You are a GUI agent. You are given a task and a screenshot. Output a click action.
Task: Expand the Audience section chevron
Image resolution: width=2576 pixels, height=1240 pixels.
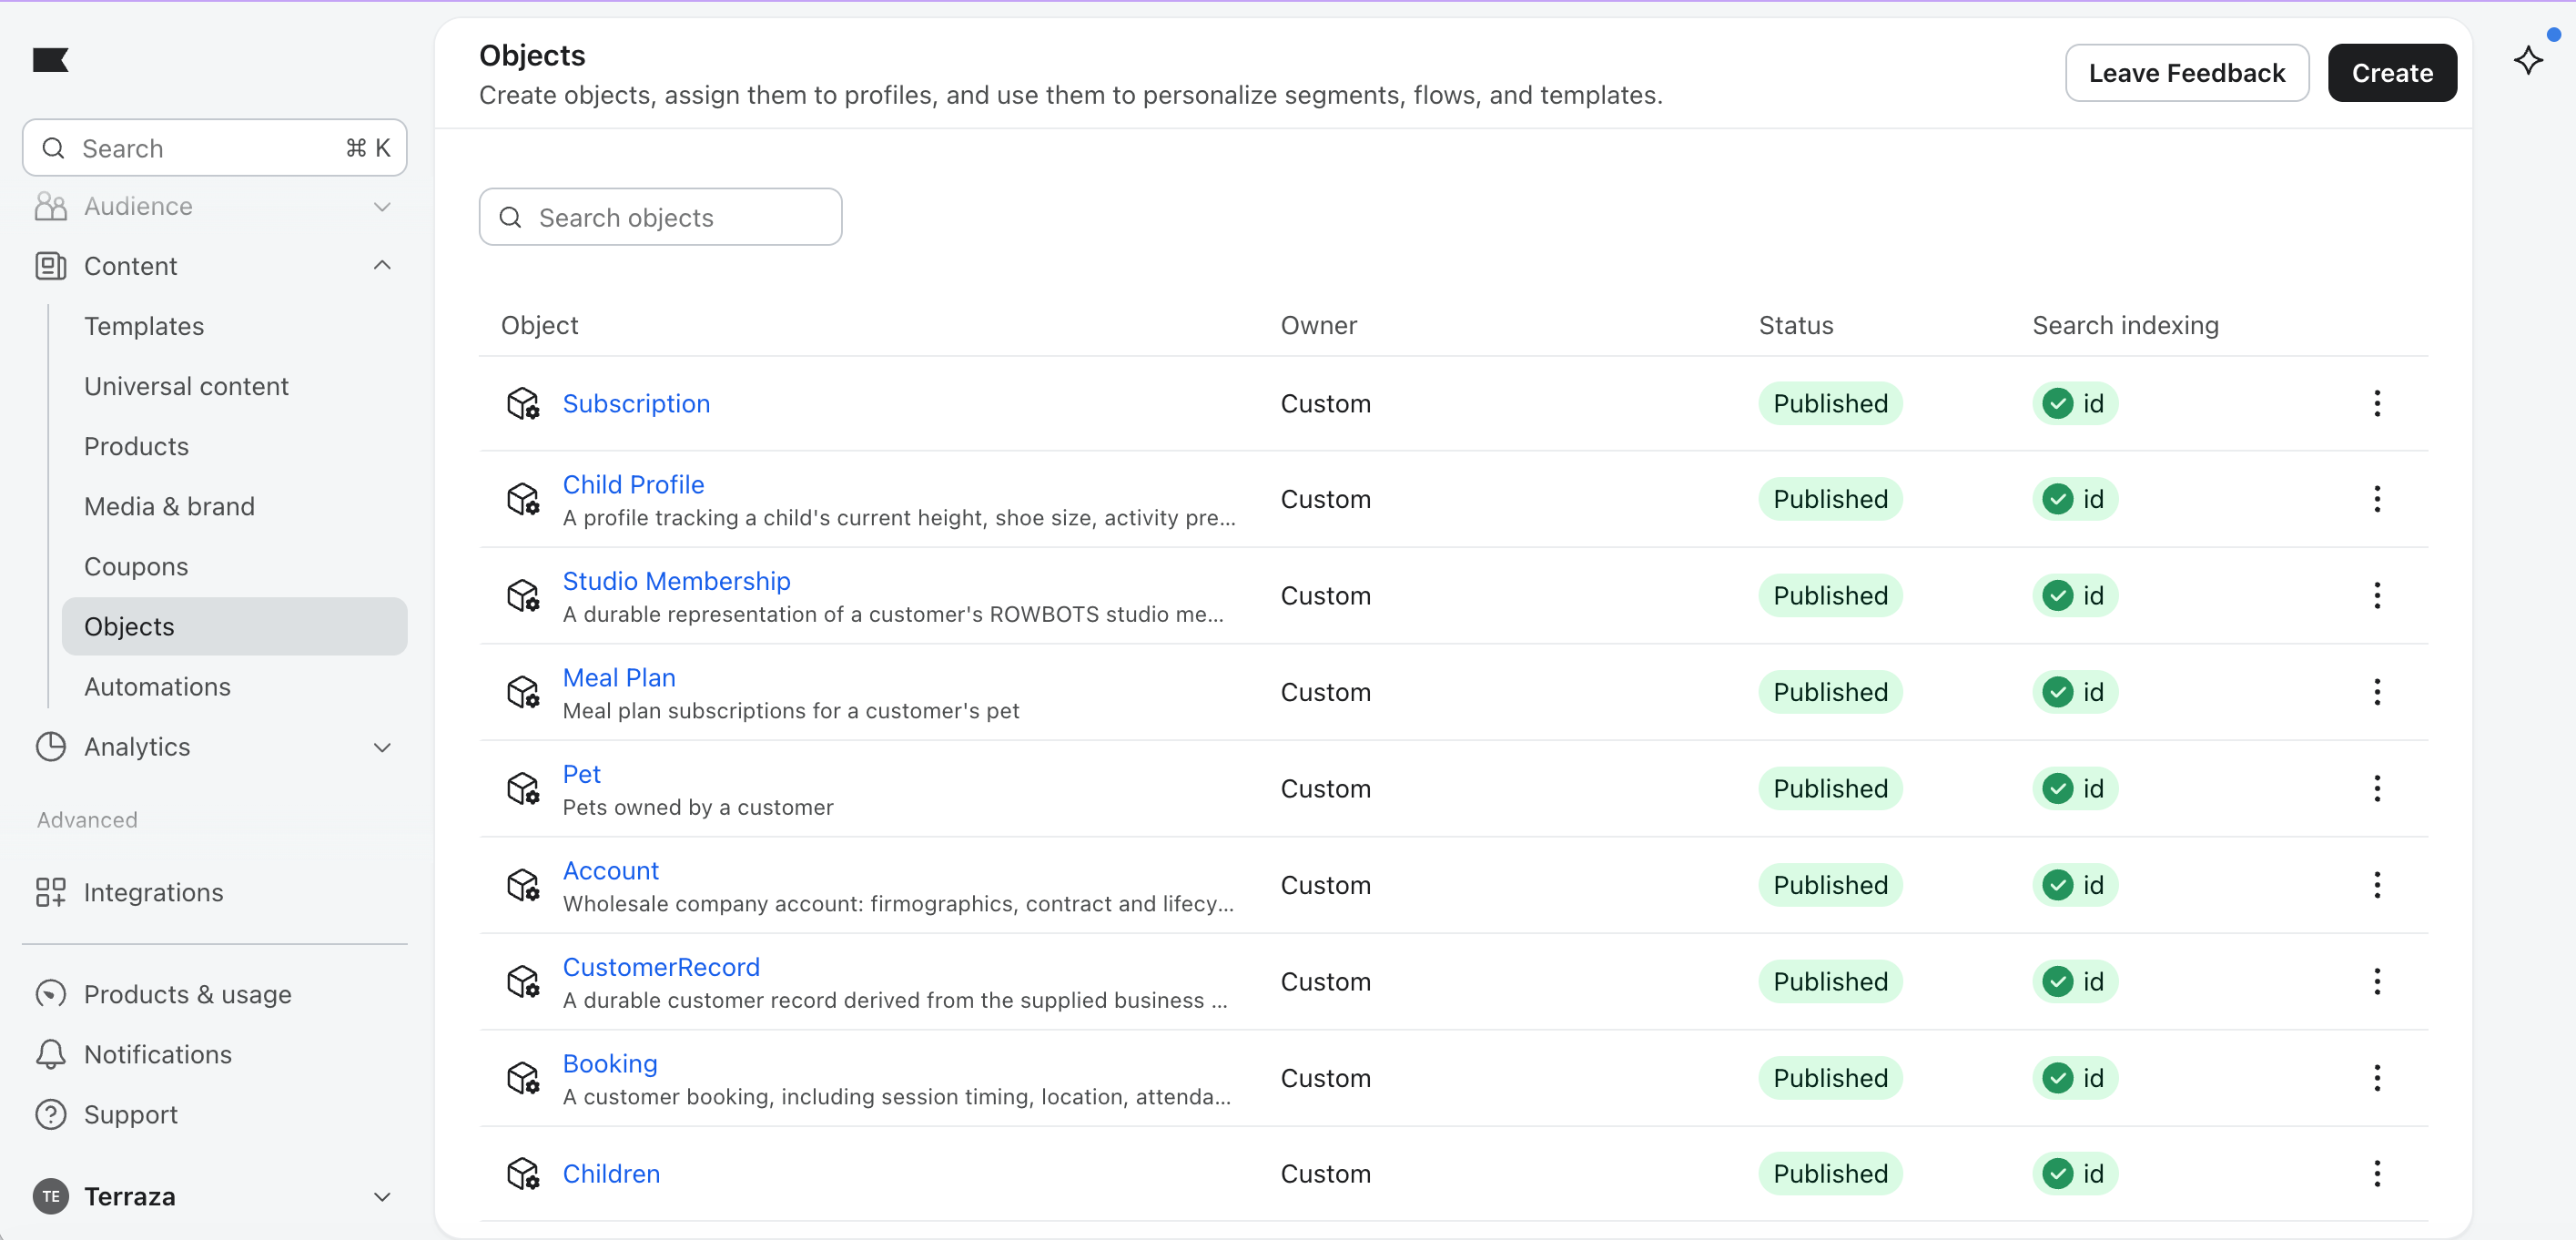382,207
